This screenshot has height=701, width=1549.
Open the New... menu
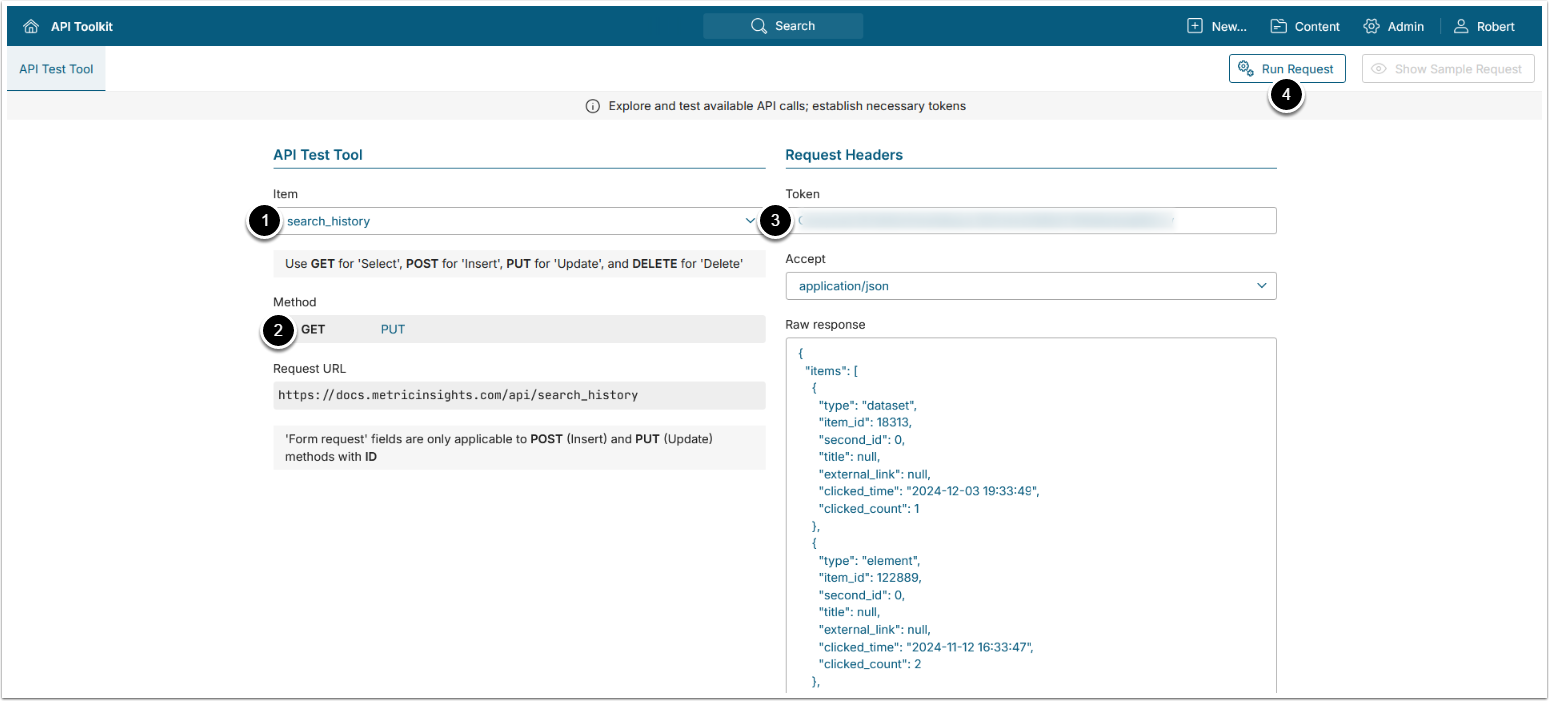tap(1217, 27)
